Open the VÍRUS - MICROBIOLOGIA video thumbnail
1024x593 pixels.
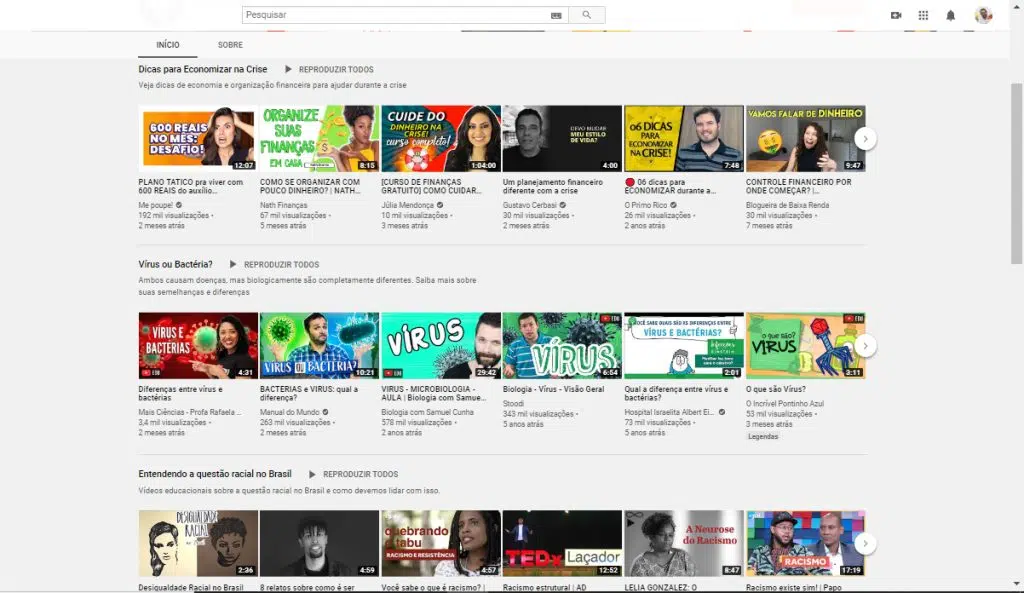(440, 344)
